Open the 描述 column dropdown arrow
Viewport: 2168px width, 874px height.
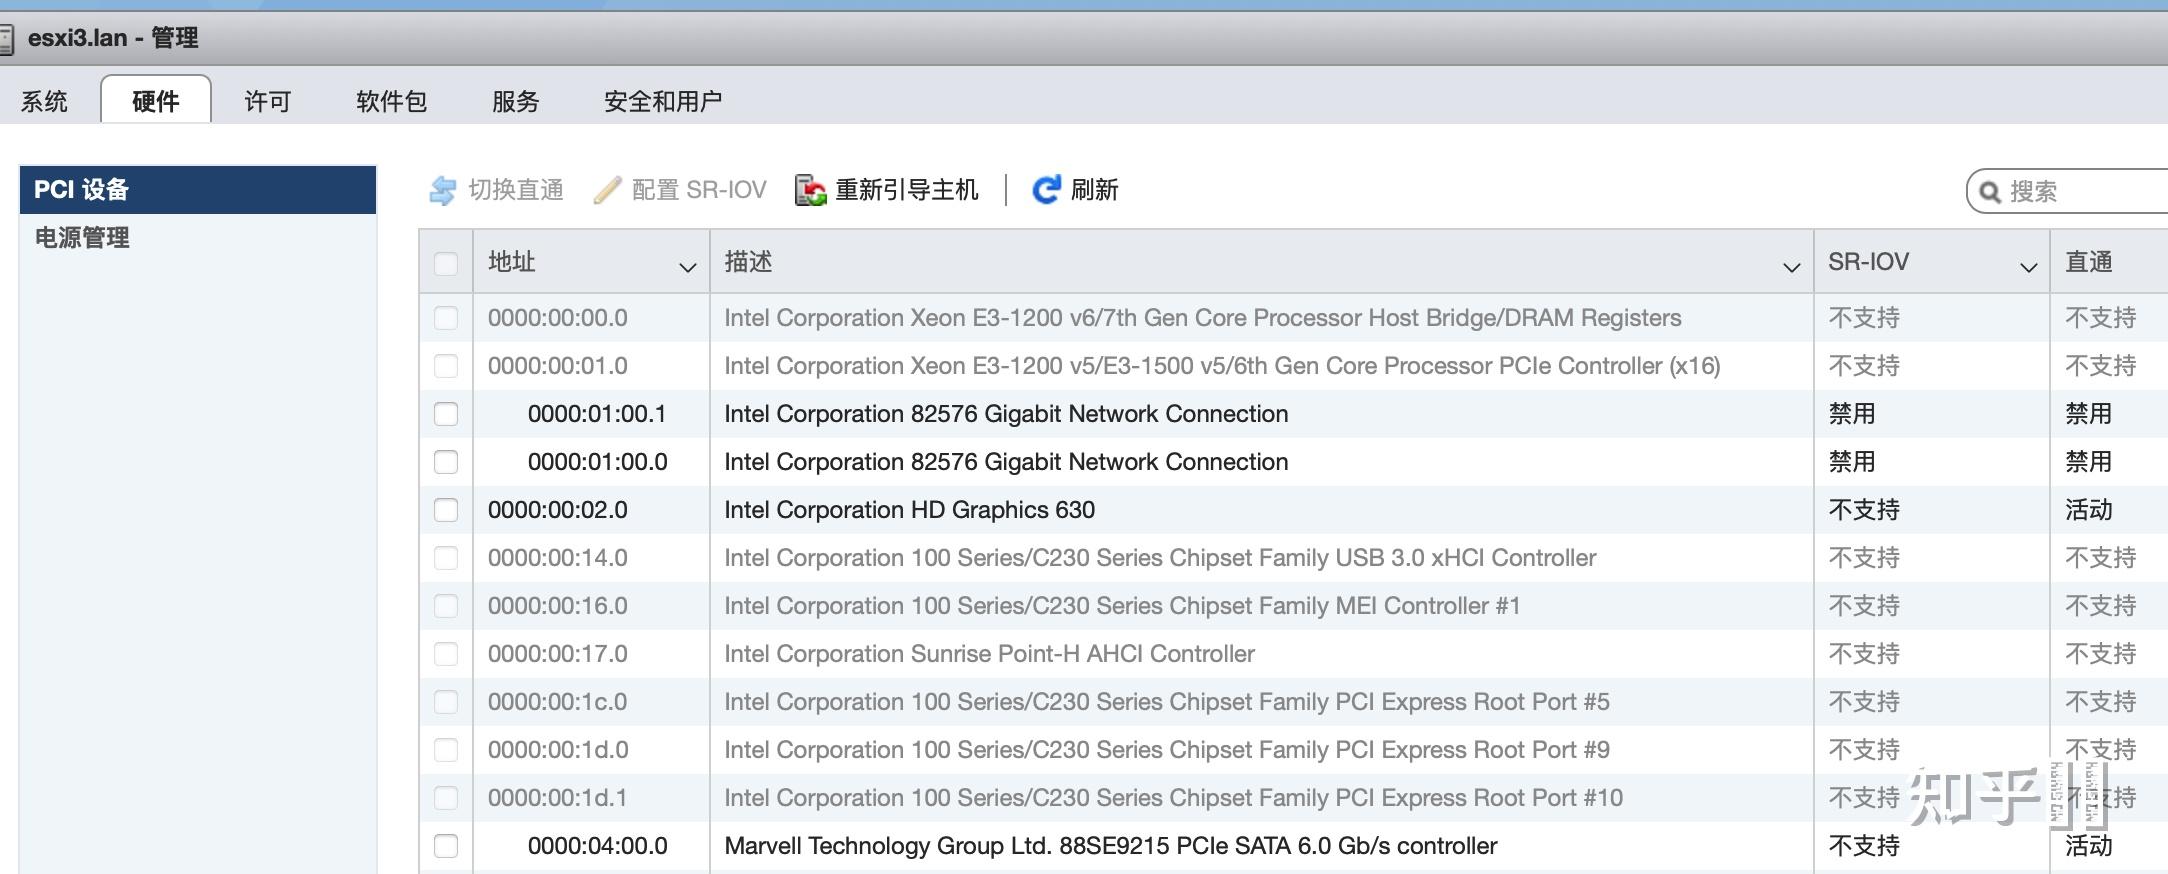1791,267
